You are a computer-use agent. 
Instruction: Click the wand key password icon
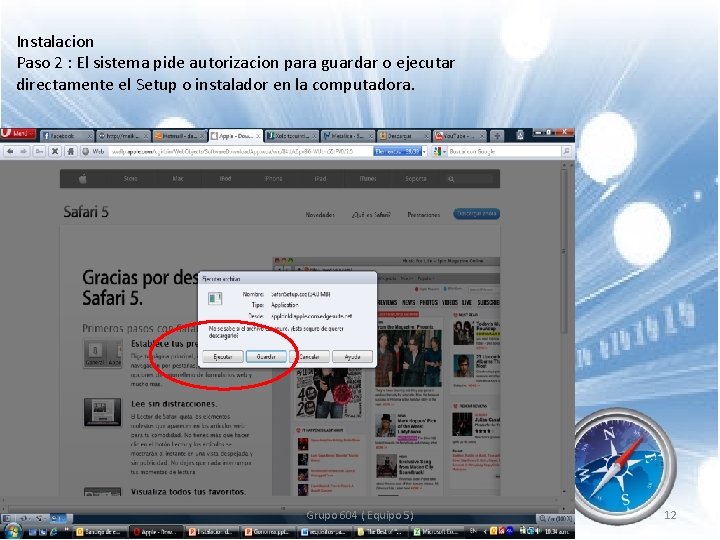tap(39, 151)
